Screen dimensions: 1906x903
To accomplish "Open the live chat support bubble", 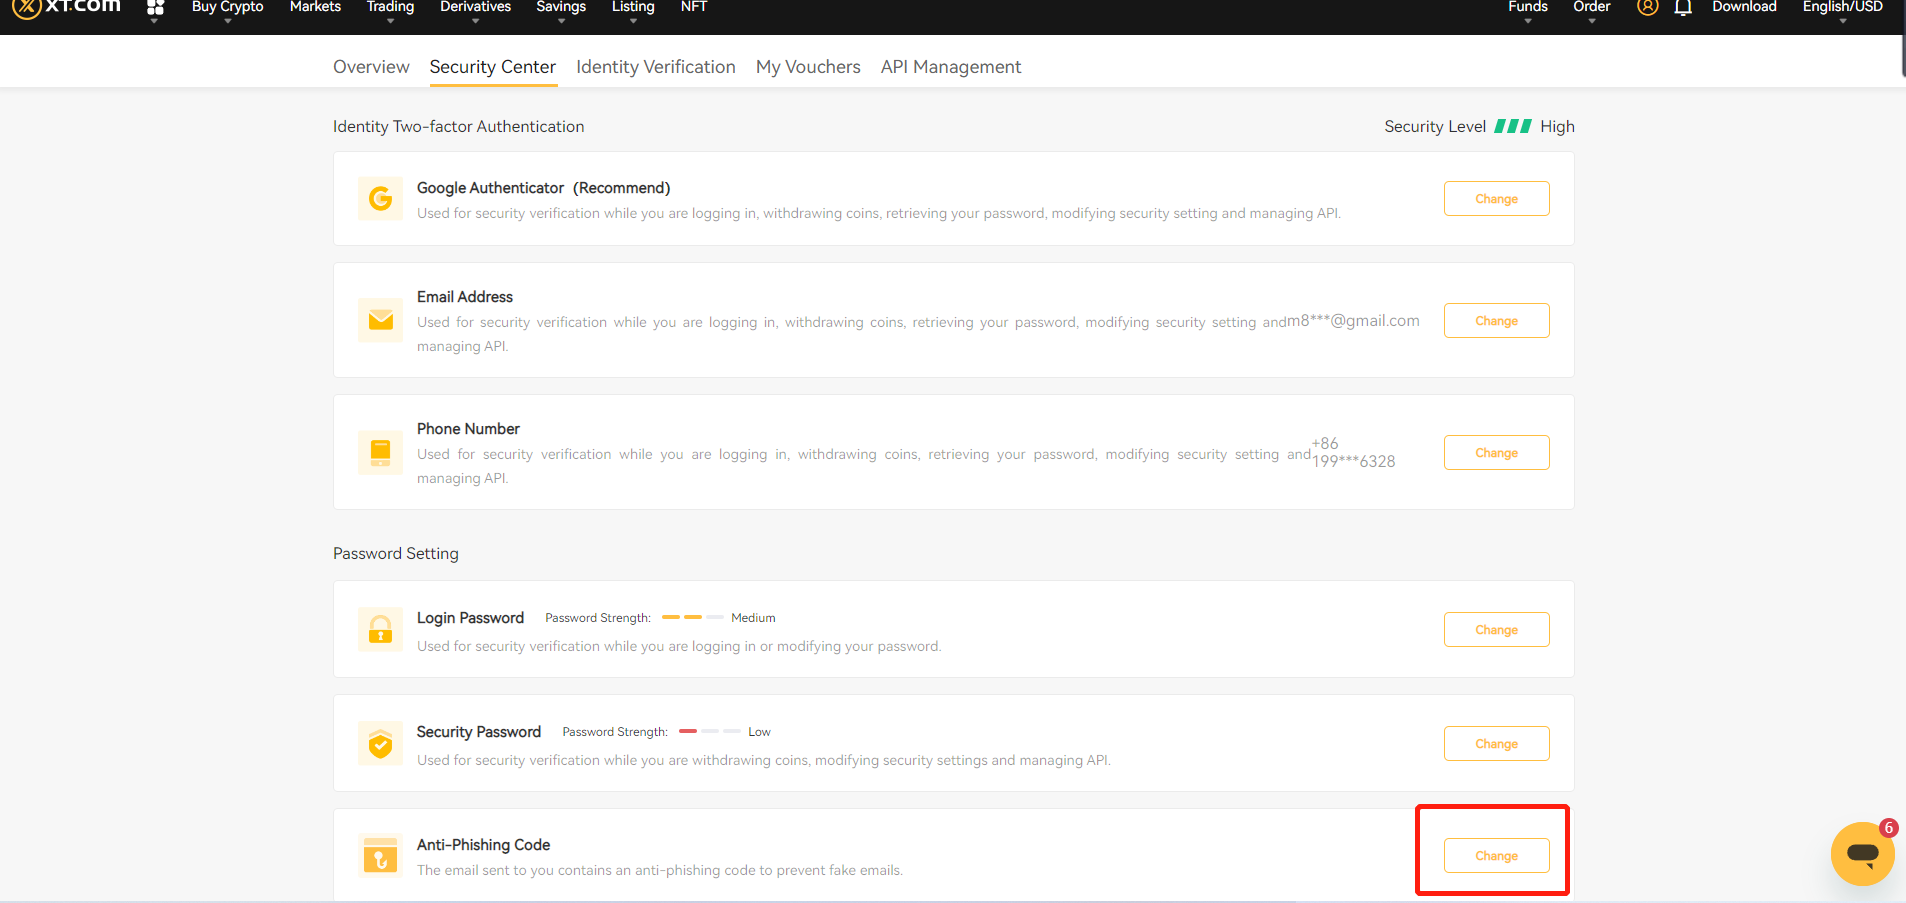I will pyautogui.click(x=1861, y=853).
